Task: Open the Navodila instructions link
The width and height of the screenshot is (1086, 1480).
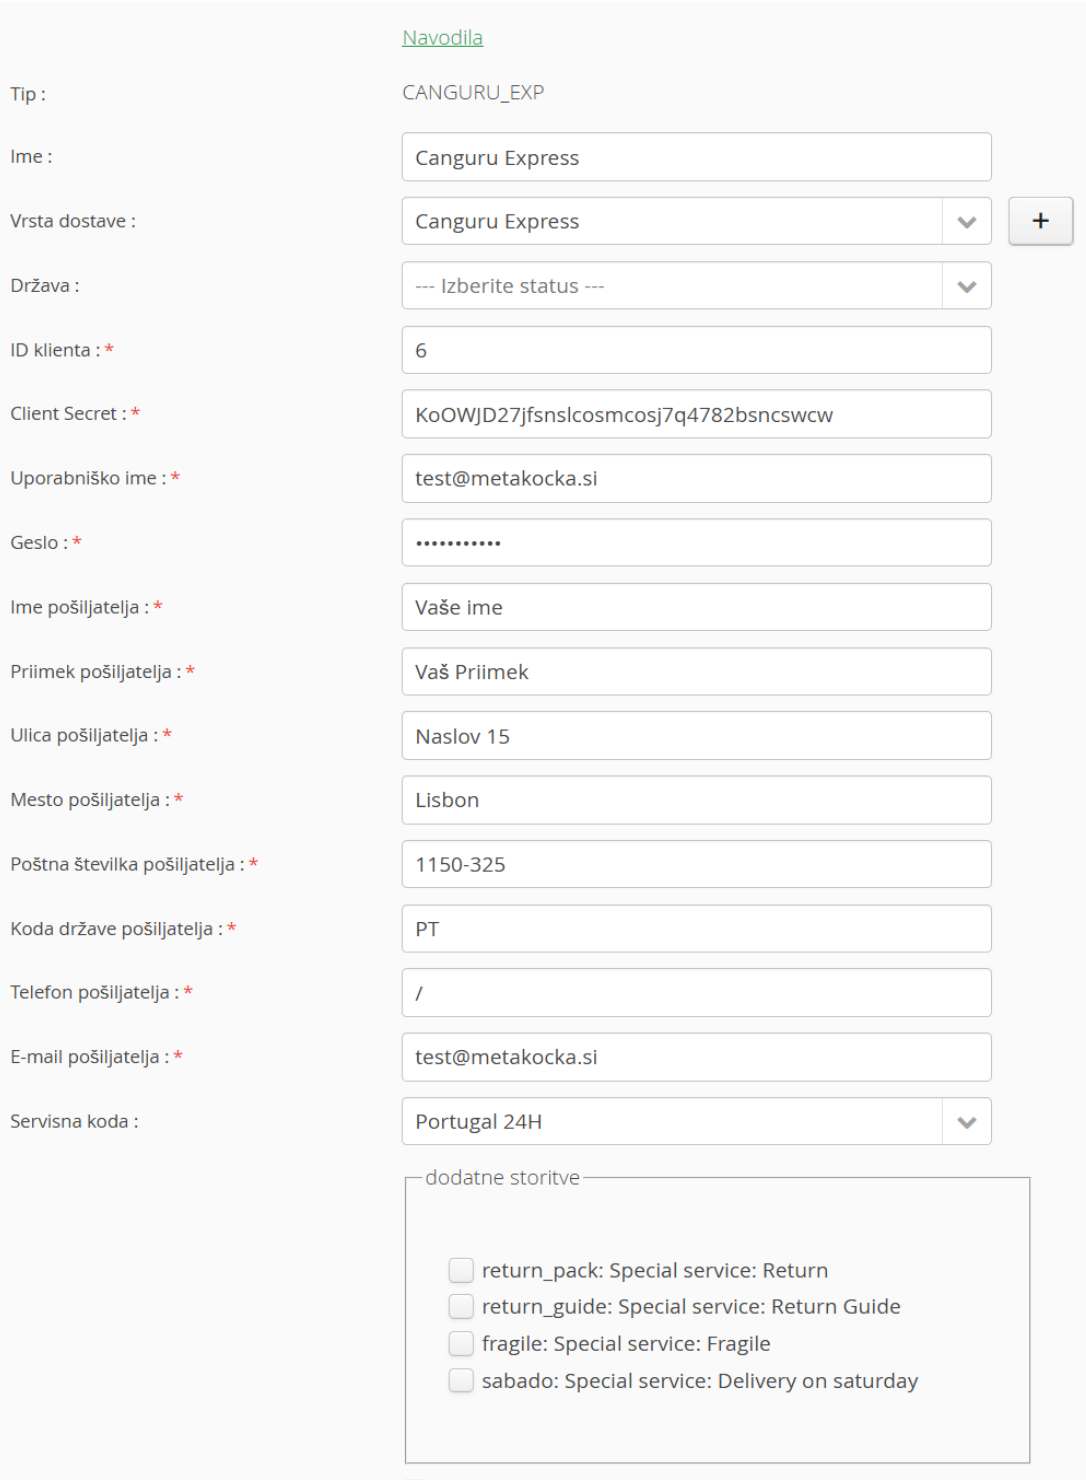Action: (x=442, y=38)
